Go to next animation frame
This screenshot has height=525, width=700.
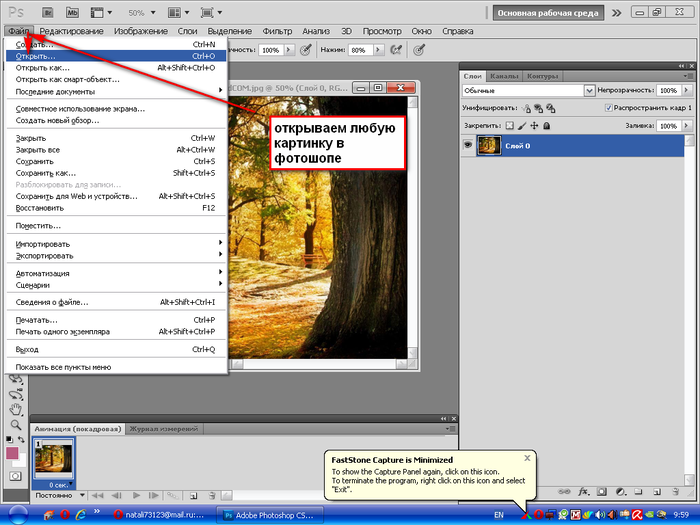[154, 496]
